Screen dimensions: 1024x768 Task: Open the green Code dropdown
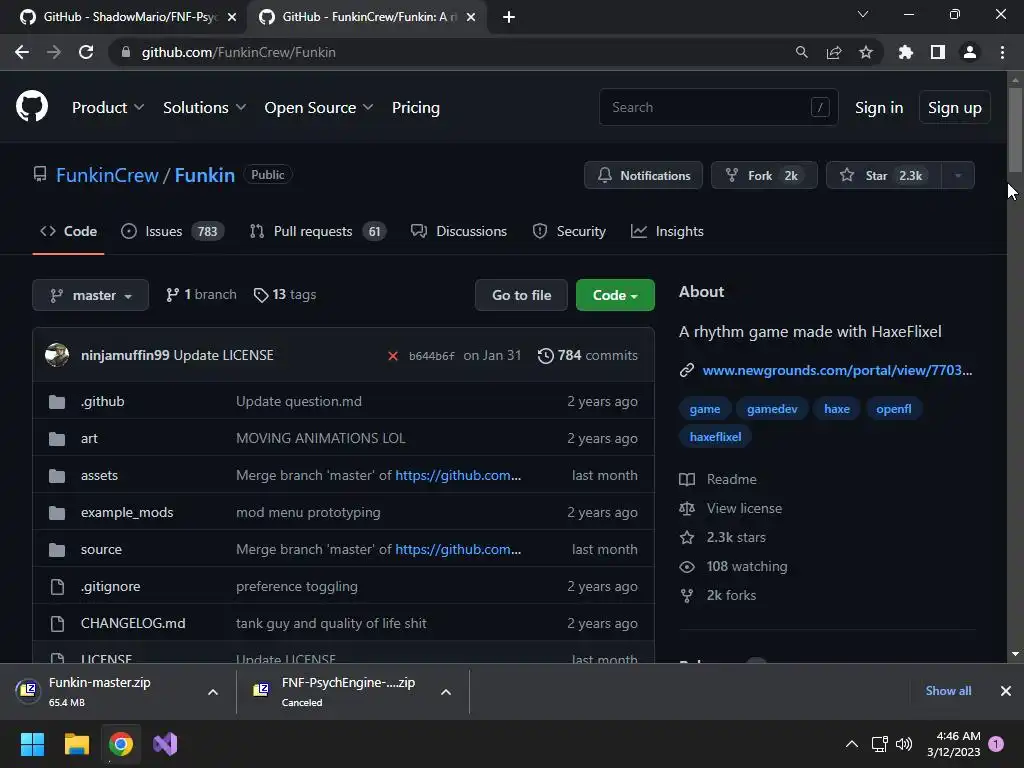(615, 295)
